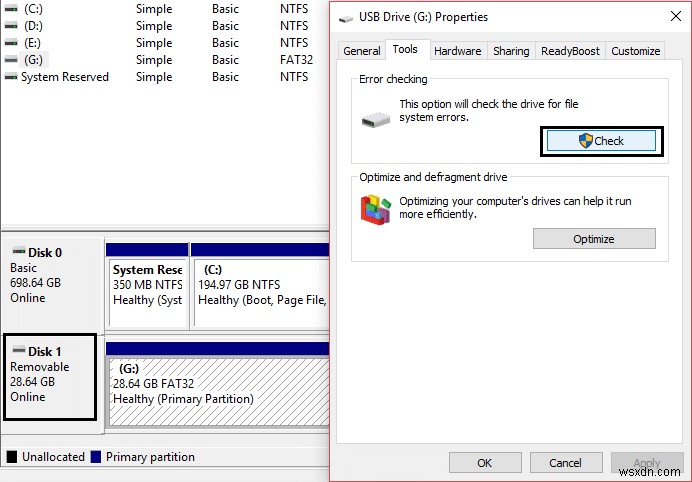Click the black Unallocated legend swatch
Image resolution: width=692 pixels, height=482 pixels.
[12, 456]
